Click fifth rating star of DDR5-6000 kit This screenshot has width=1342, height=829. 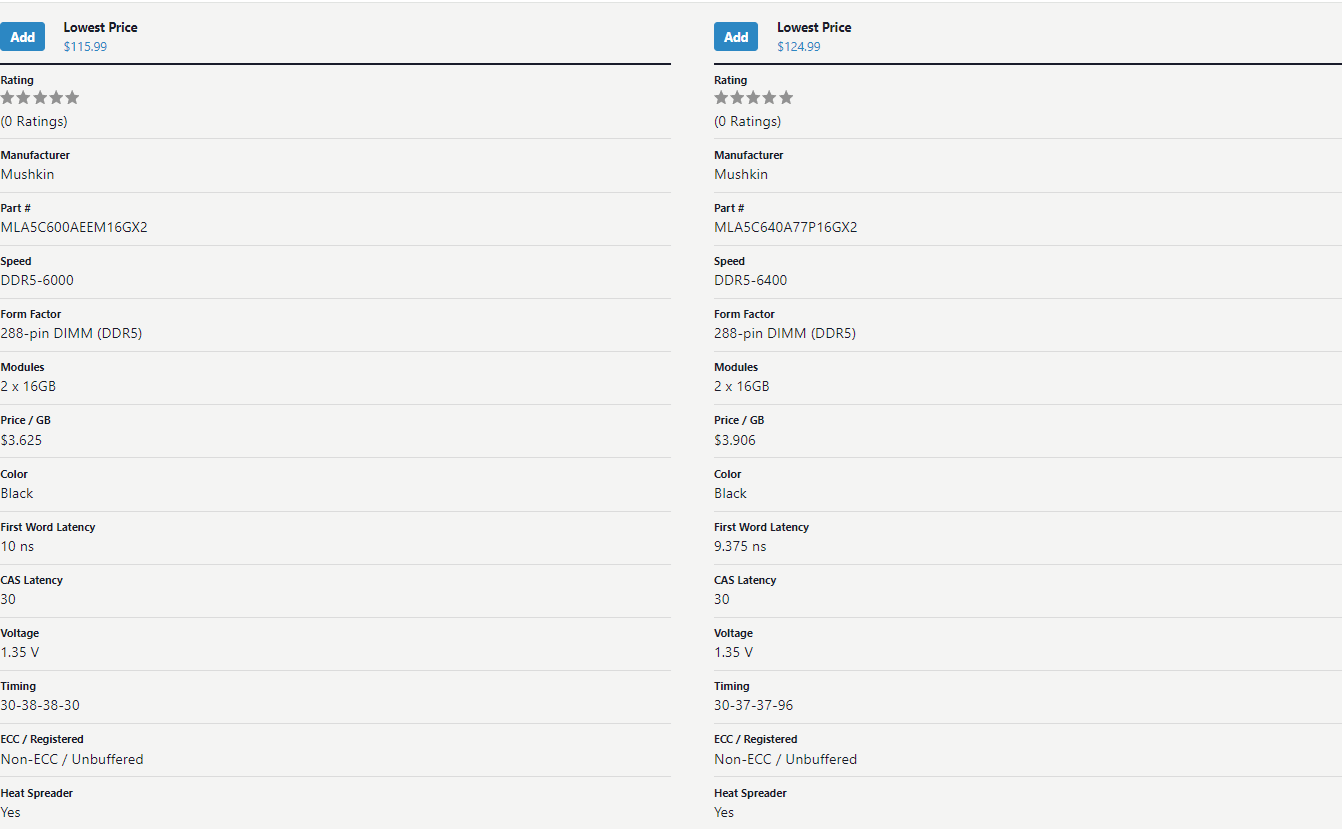[x=72, y=97]
